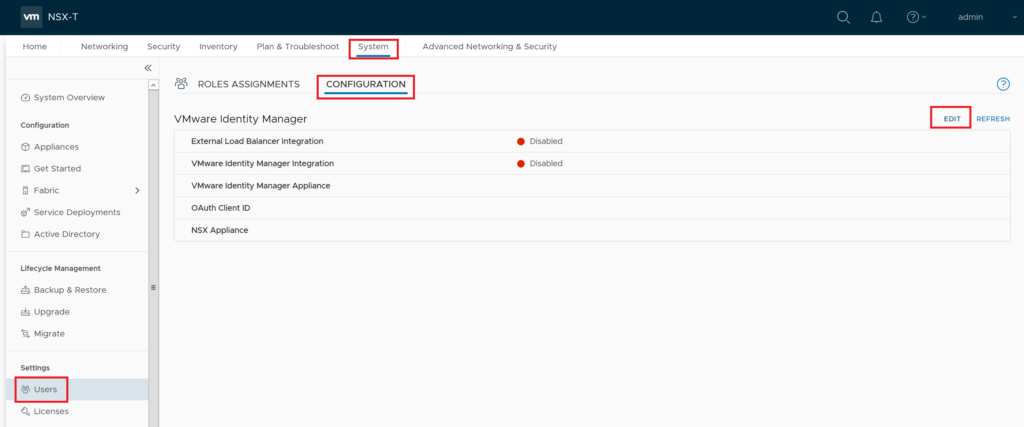This screenshot has width=1024, height=427.
Task: Click red status dot for External Load Balancer
Action: [521, 141]
